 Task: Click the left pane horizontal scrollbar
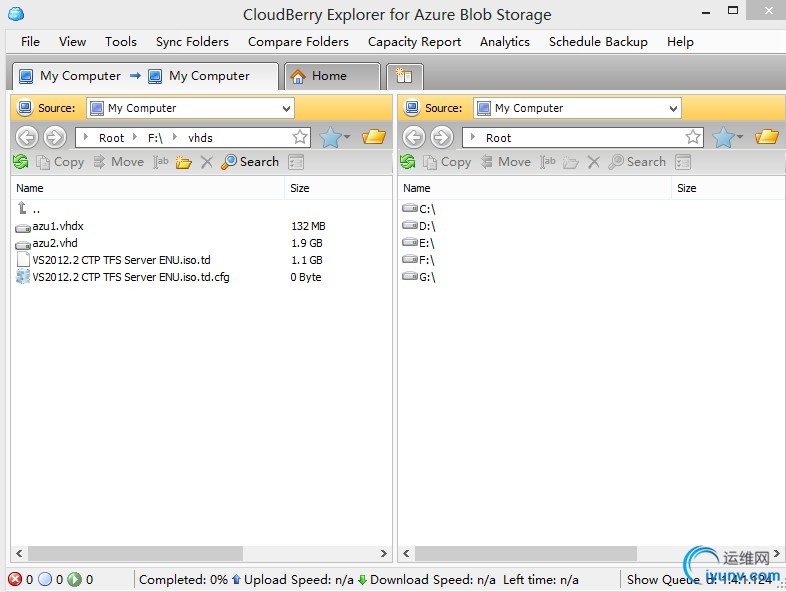135,553
